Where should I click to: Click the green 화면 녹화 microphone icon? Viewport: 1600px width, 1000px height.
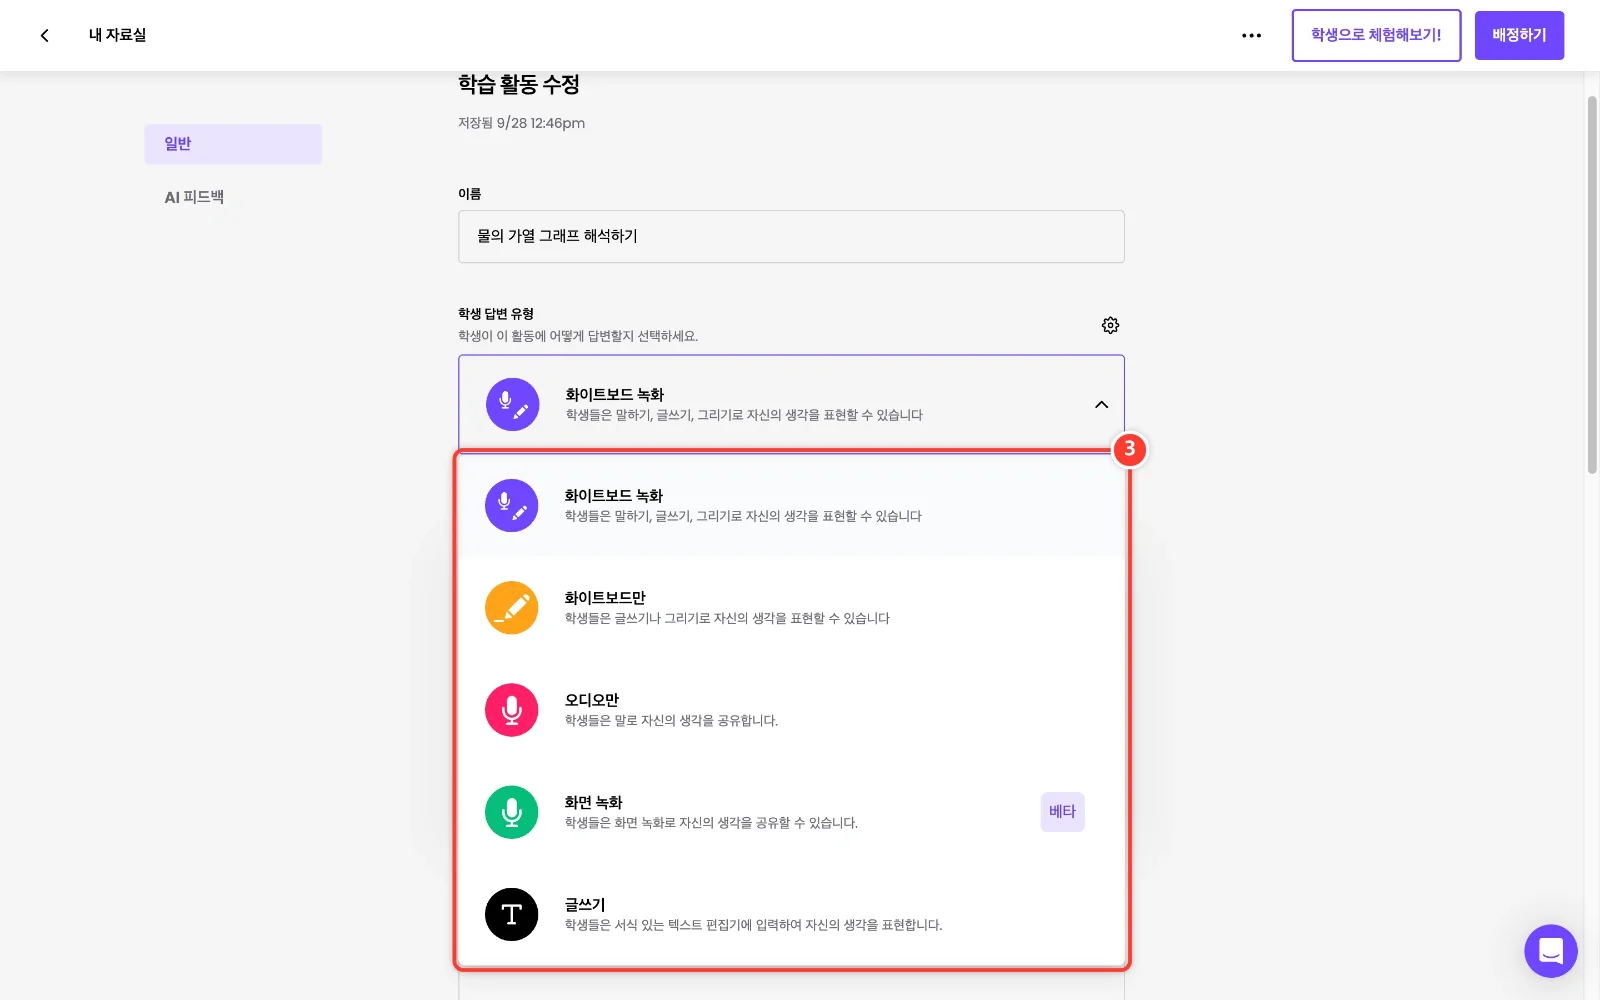point(511,812)
